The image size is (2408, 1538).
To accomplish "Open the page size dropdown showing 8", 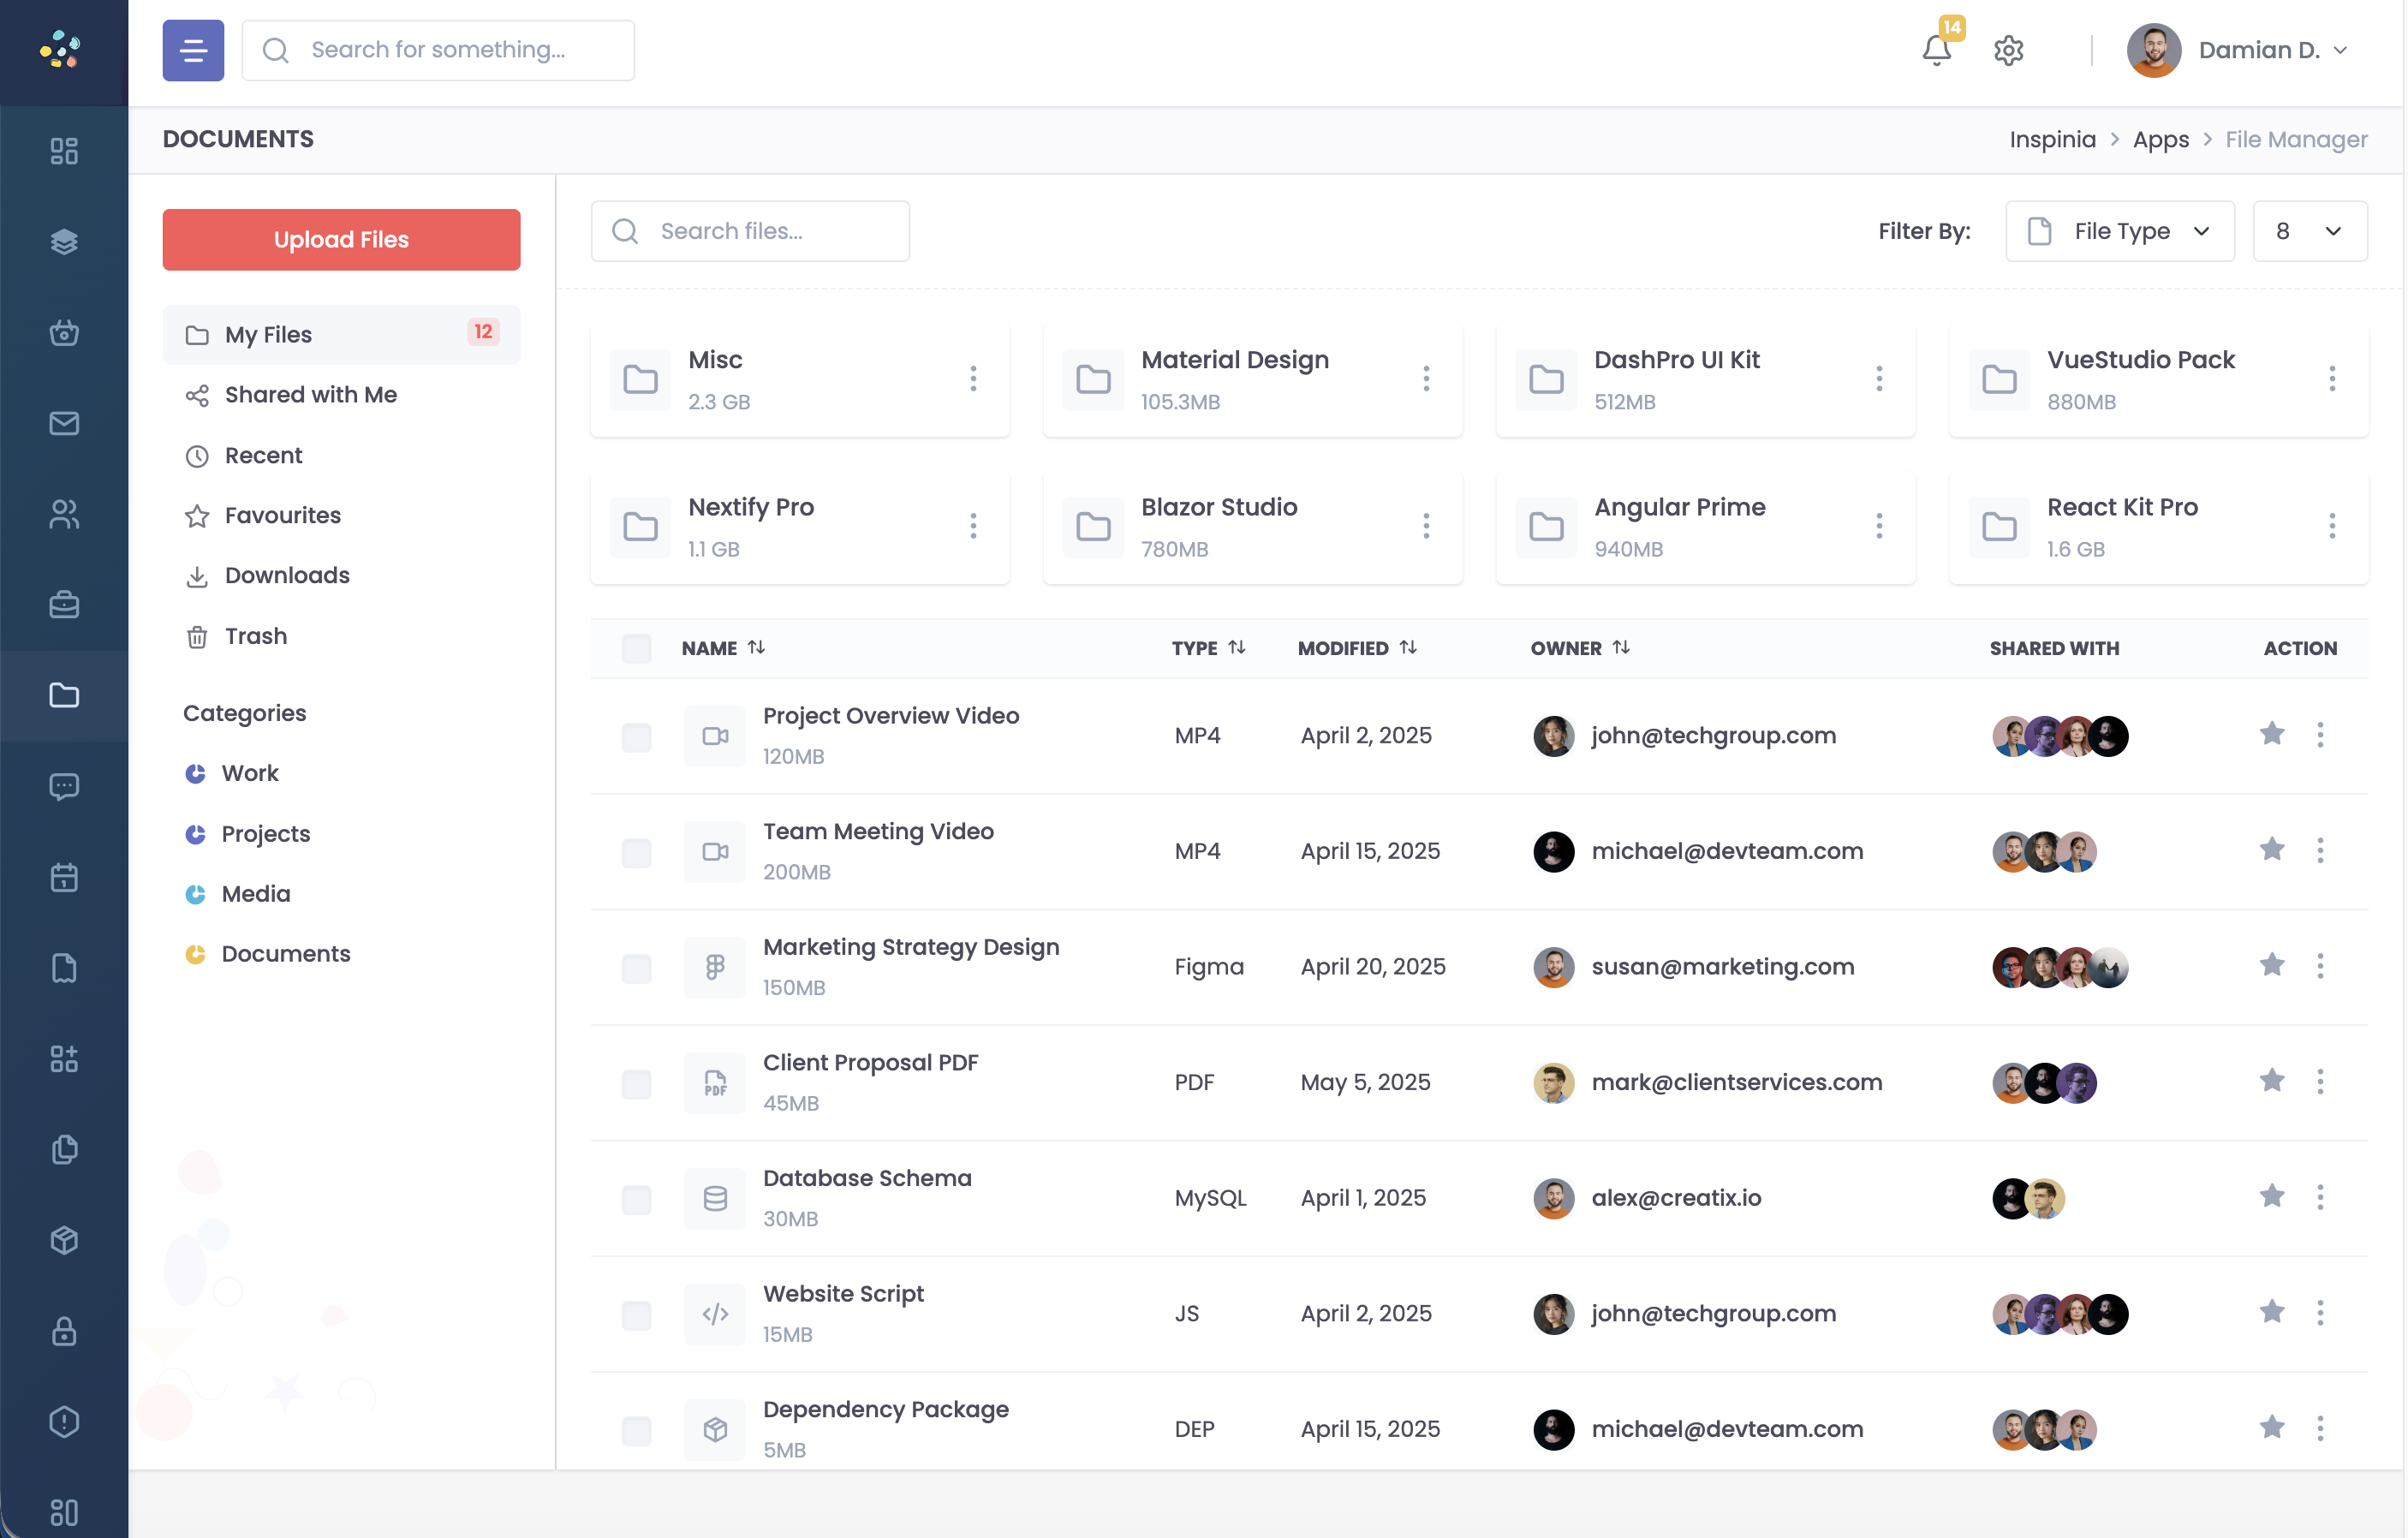I will pos(2309,231).
